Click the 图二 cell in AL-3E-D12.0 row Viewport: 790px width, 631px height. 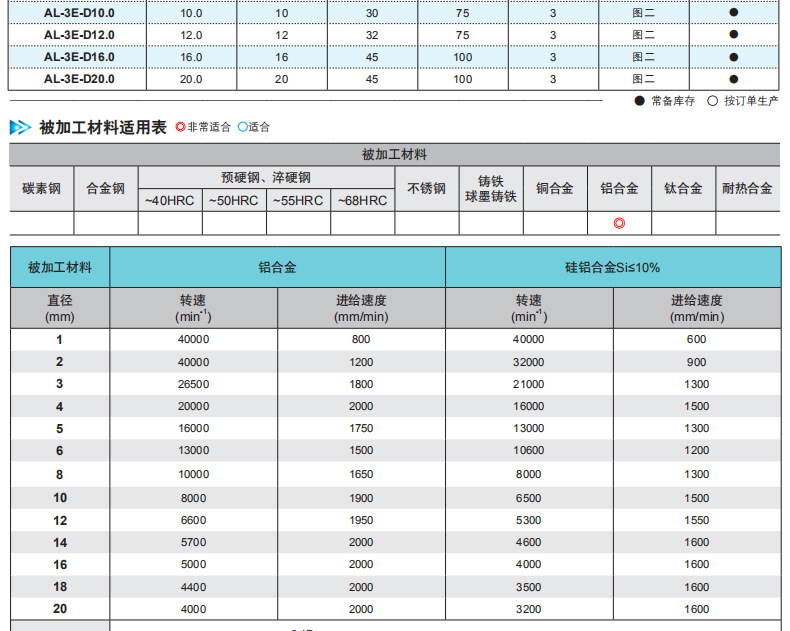point(643,35)
